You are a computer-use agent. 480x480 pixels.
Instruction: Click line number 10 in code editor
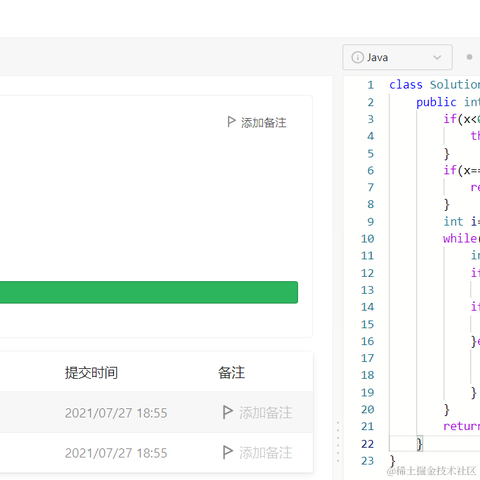click(368, 239)
